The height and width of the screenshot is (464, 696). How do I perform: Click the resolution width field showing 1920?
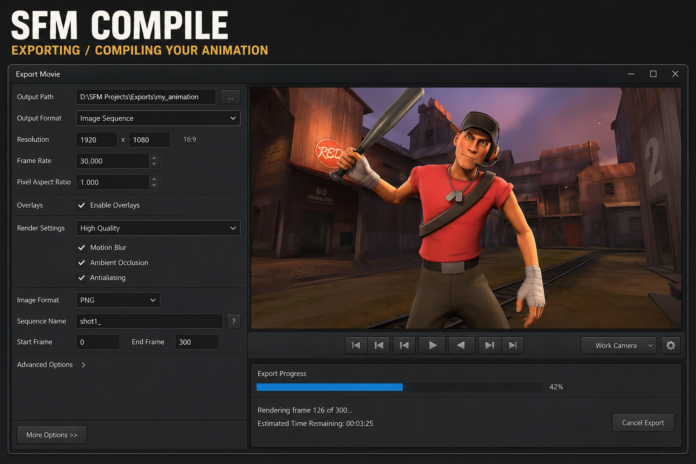(x=96, y=140)
